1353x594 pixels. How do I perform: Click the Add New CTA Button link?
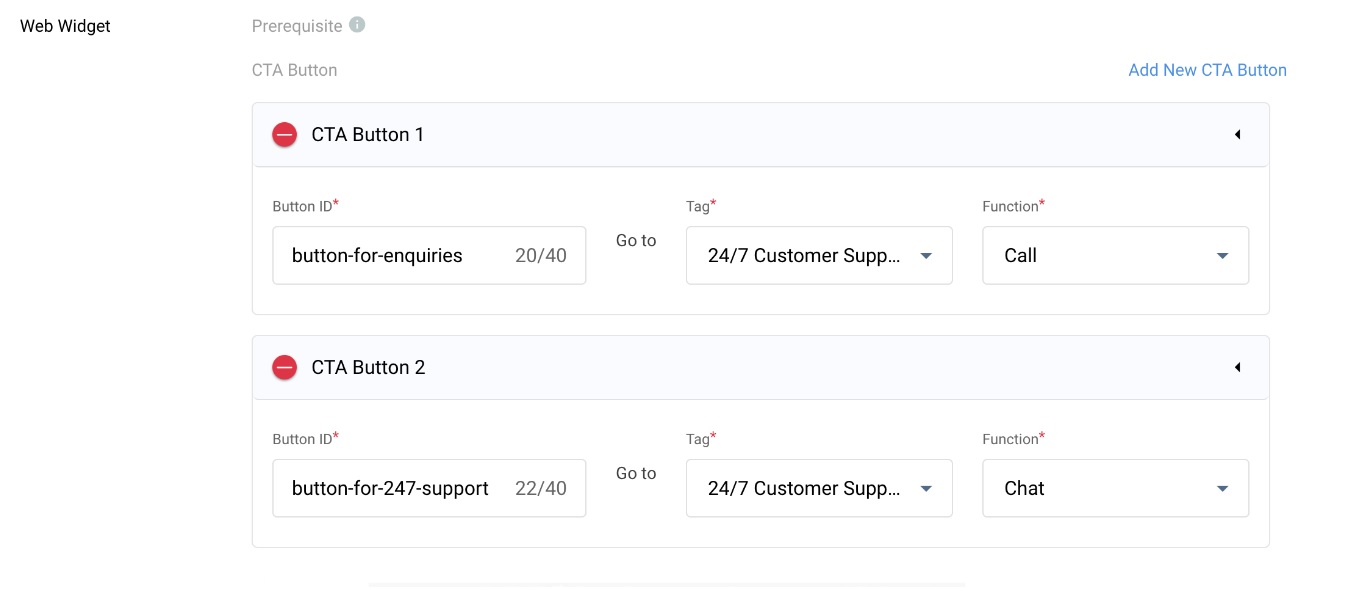[x=1207, y=70]
